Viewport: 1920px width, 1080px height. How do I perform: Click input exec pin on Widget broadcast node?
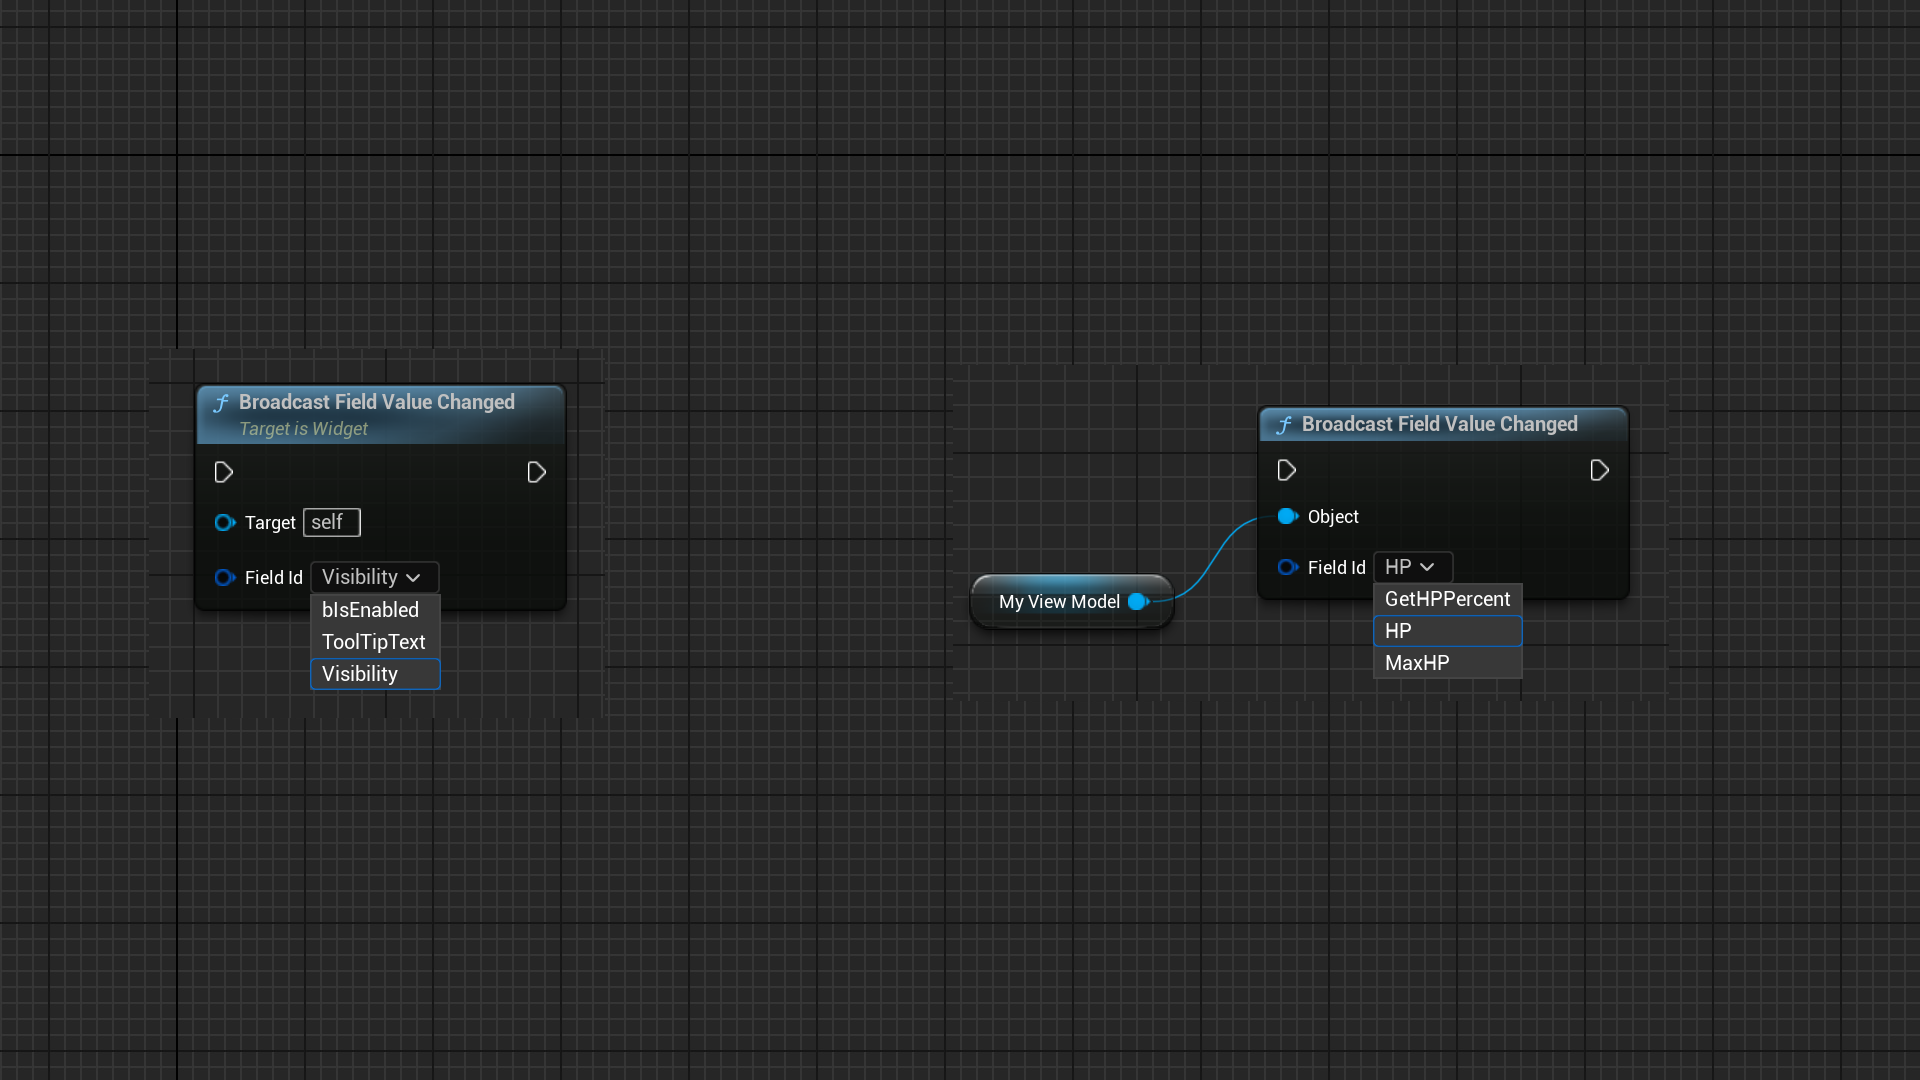(223, 472)
